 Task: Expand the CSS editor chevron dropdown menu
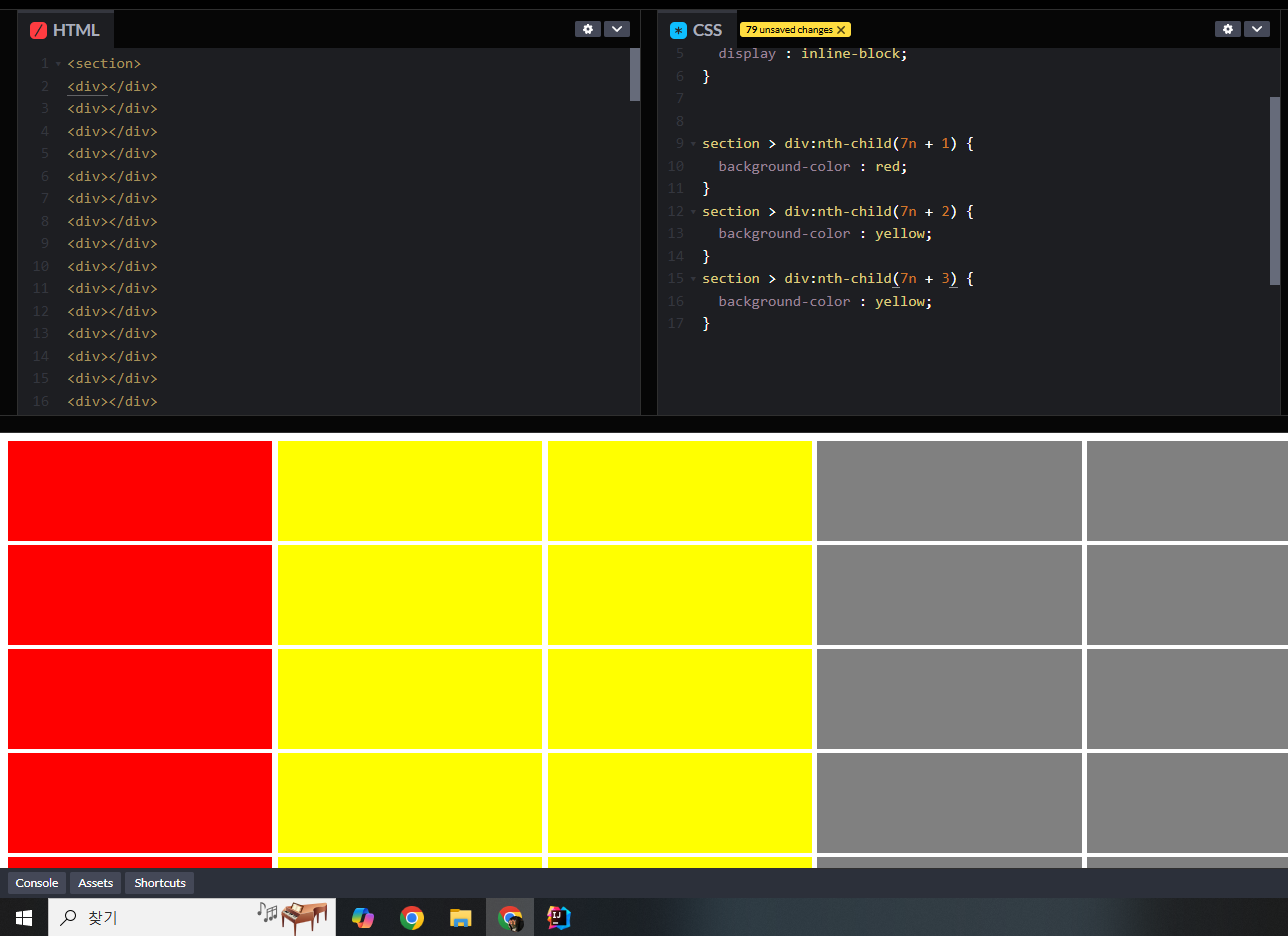[x=1257, y=29]
